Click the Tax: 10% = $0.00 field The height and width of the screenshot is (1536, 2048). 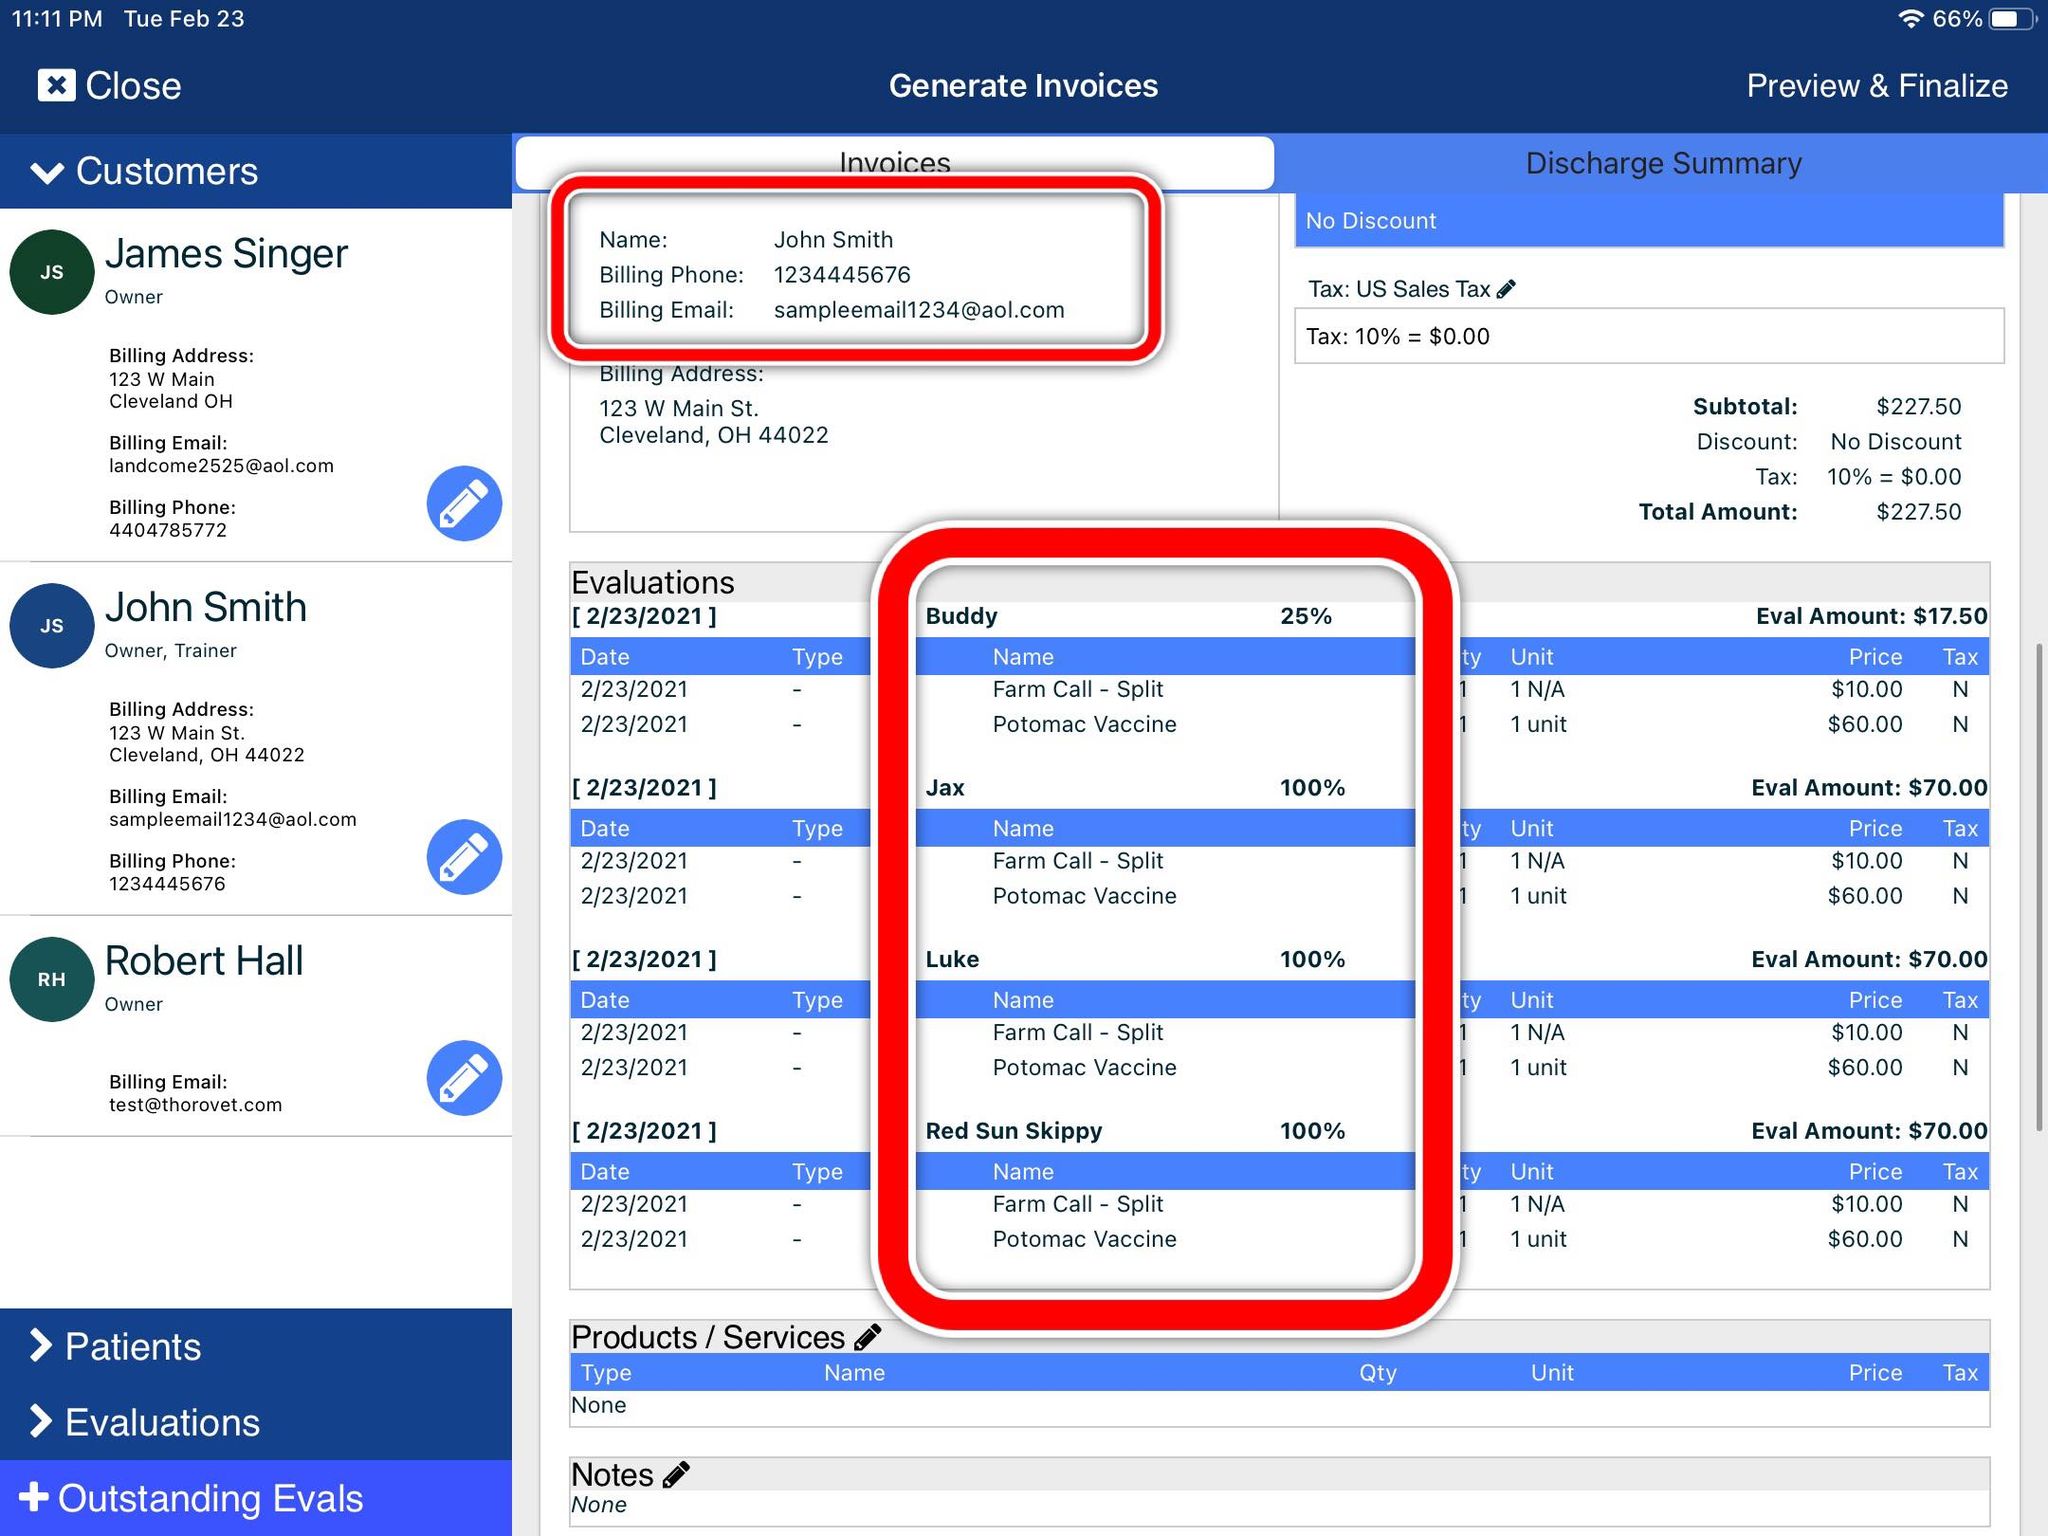tap(1648, 336)
